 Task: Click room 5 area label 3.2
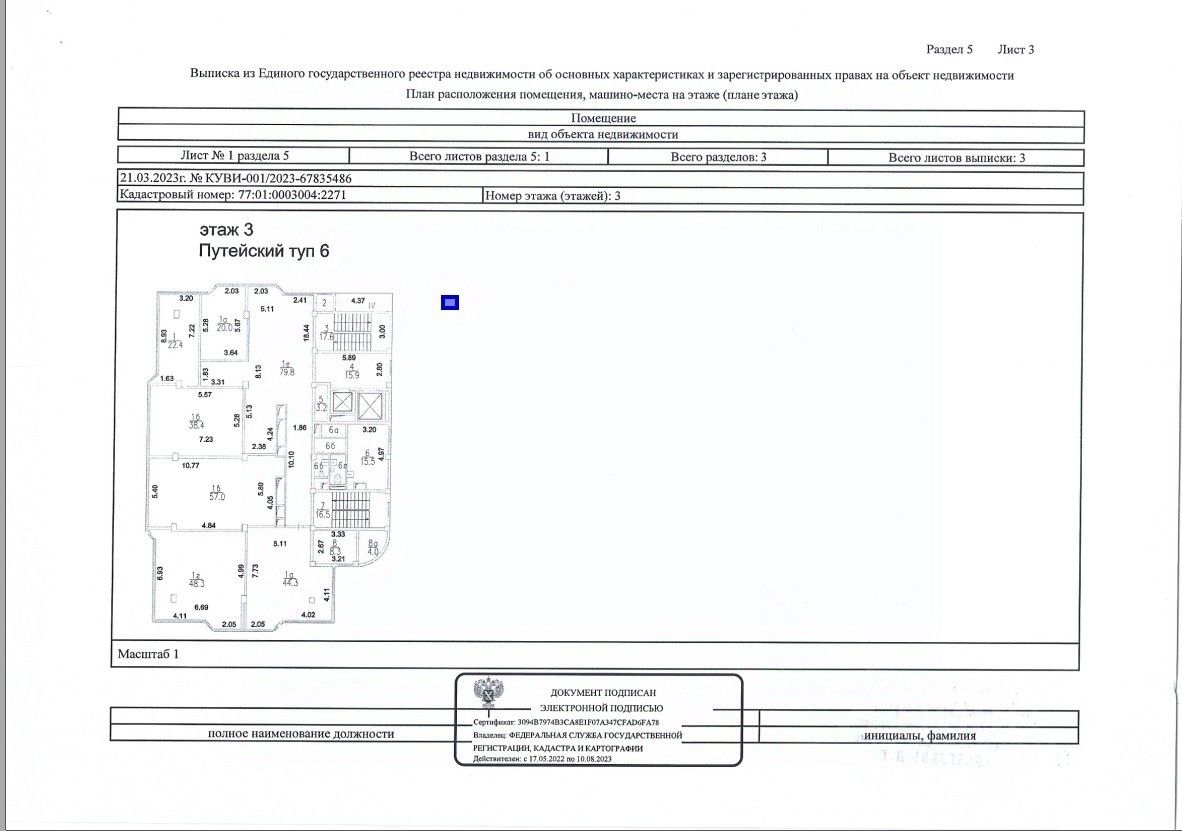(x=321, y=407)
